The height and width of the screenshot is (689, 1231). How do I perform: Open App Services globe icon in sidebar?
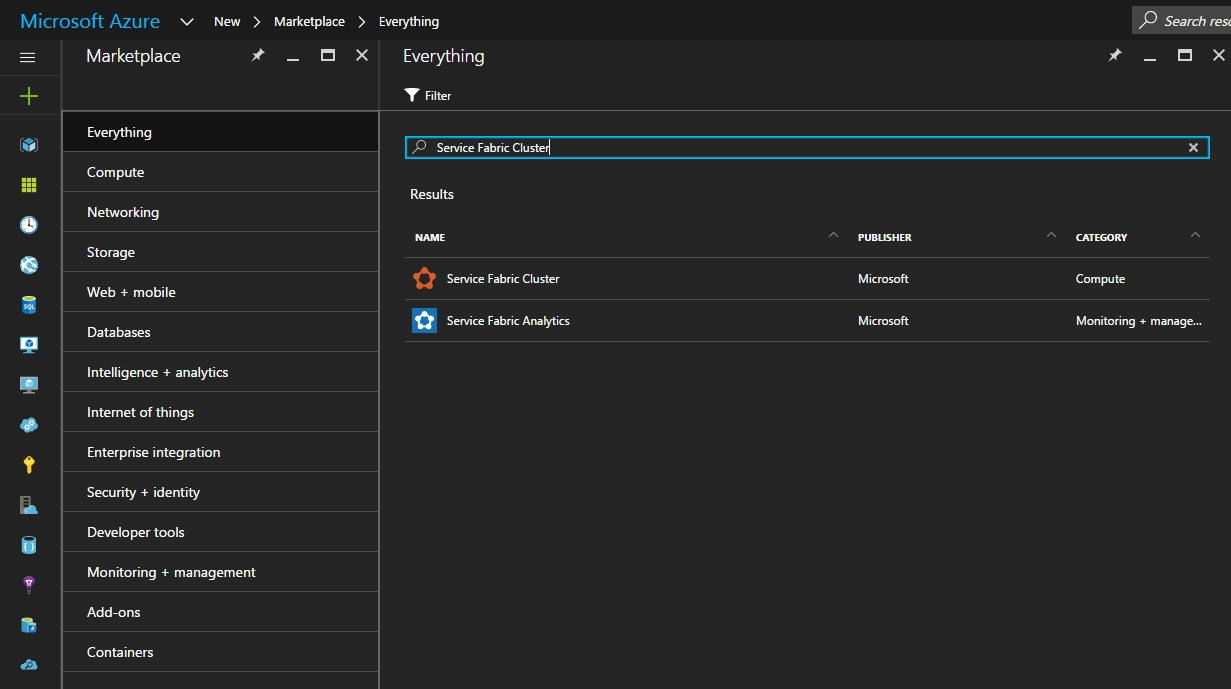[29, 265]
